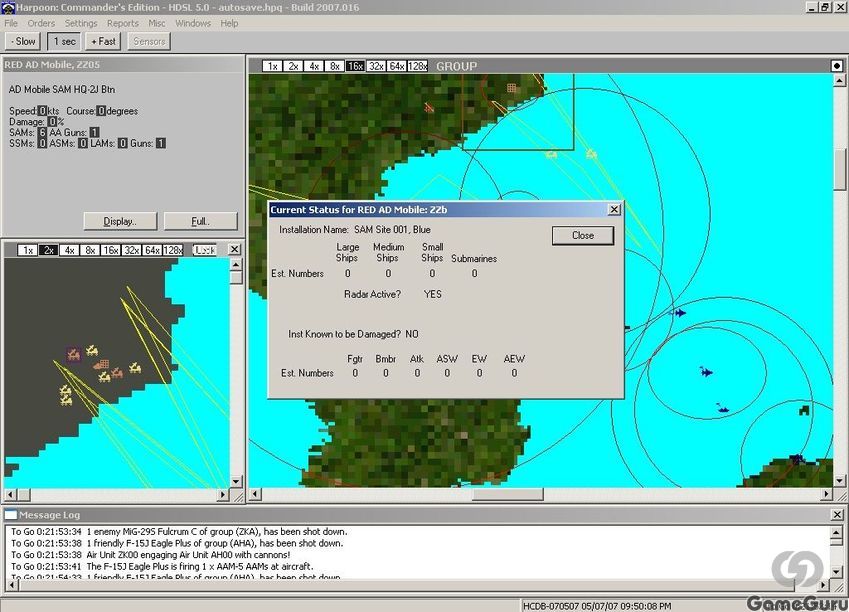This screenshot has height=612, width=849.
Task: Set main map zoom to 64x
Action: [x=396, y=66]
